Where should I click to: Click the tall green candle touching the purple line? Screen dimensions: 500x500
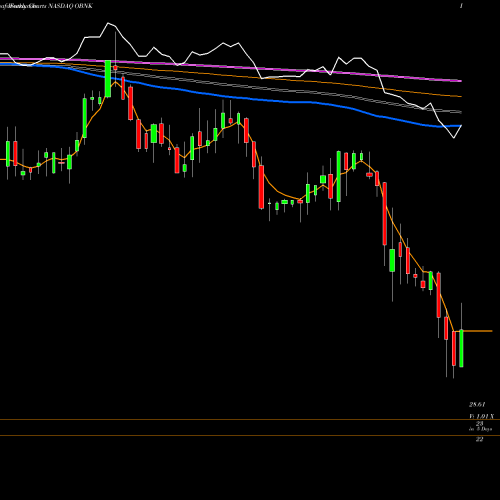pyautogui.click(x=108, y=79)
